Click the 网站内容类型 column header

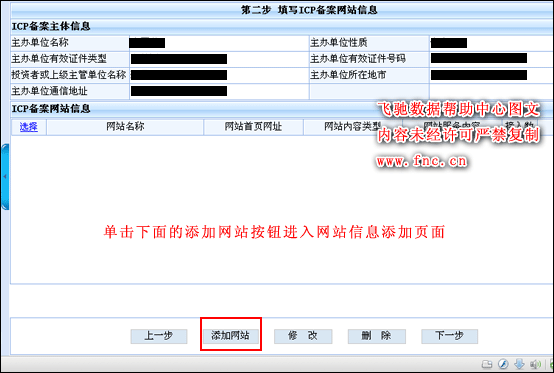[353, 127]
